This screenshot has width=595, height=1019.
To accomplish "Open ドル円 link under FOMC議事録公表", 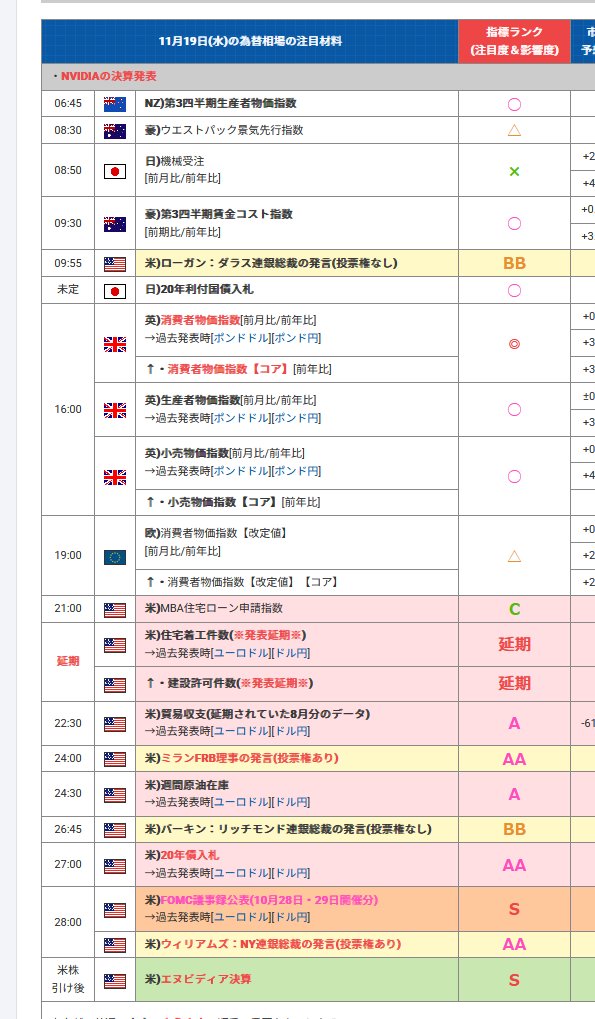I will (291, 917).
